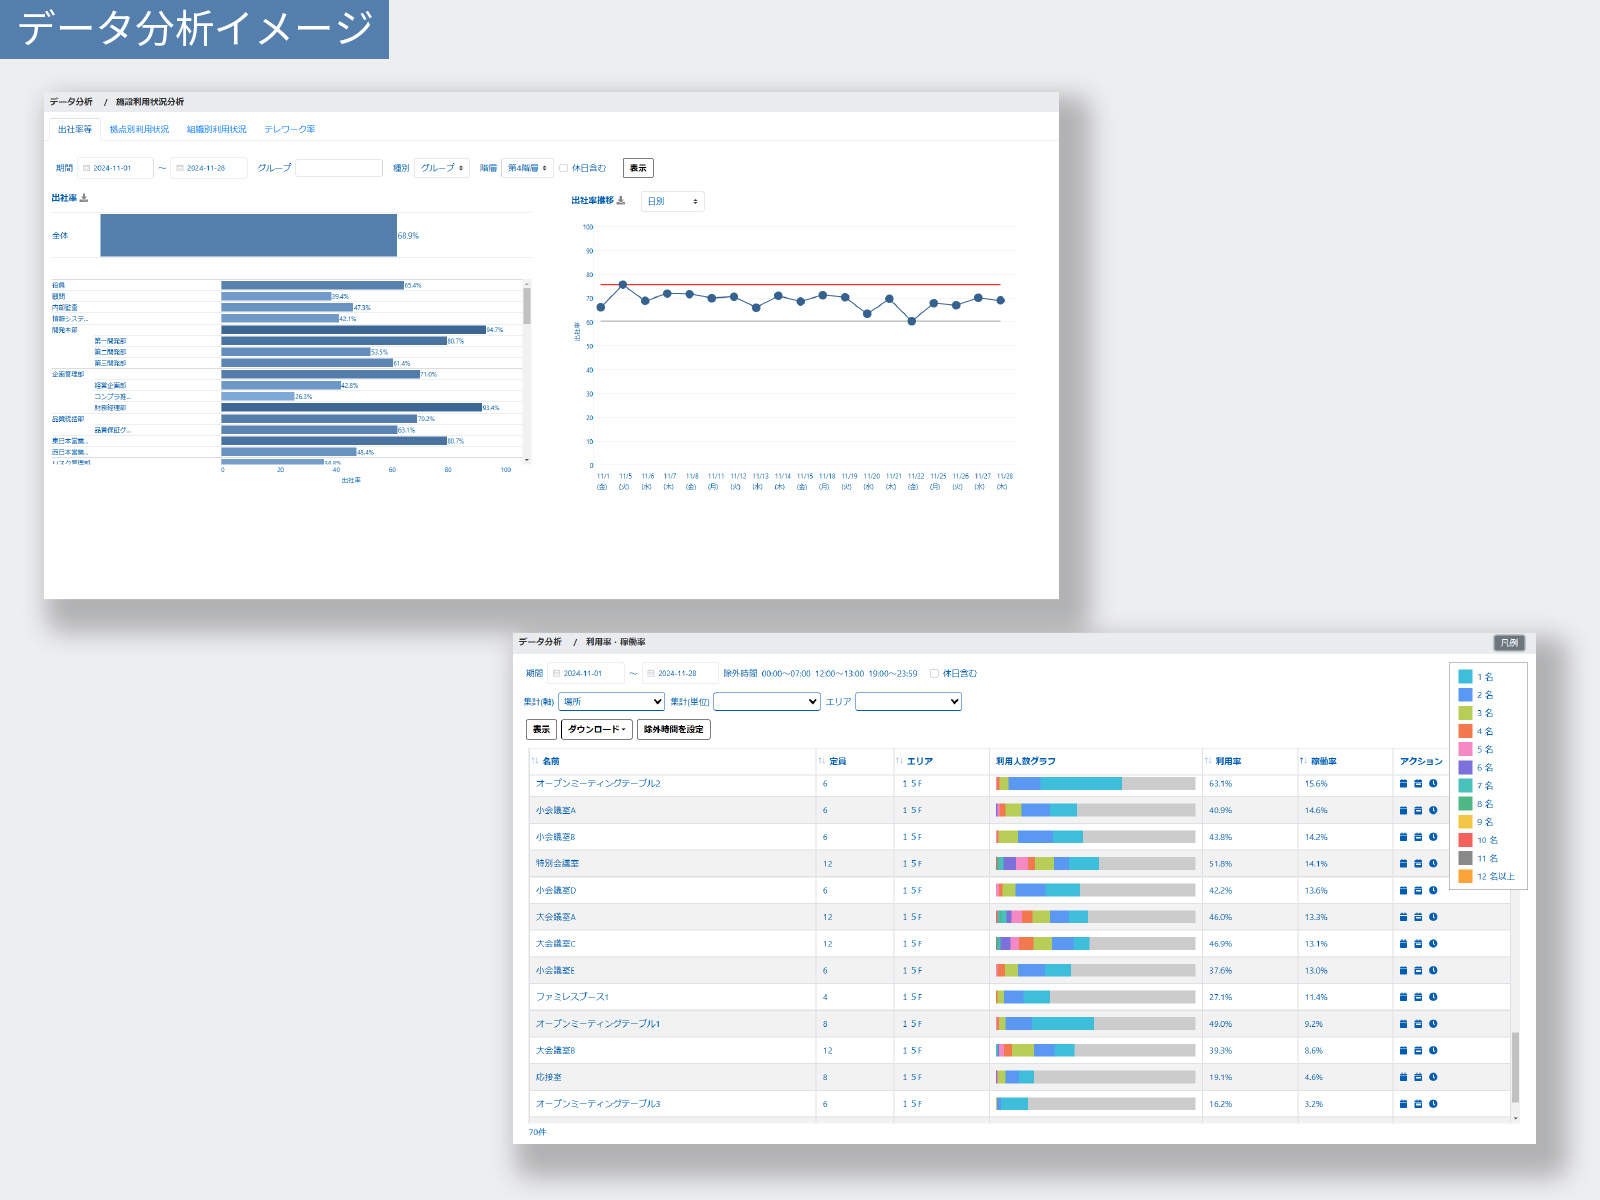Click the ダウンロード button

point(596,730)
